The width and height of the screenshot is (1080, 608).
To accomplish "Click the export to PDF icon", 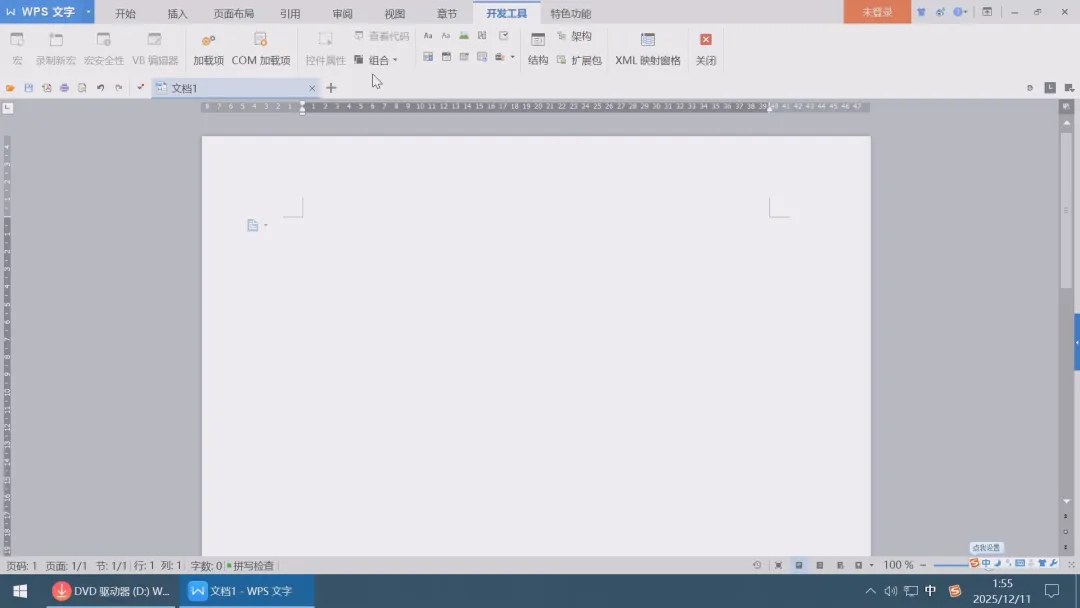I will pyautogui.click(x=46, y=87).
